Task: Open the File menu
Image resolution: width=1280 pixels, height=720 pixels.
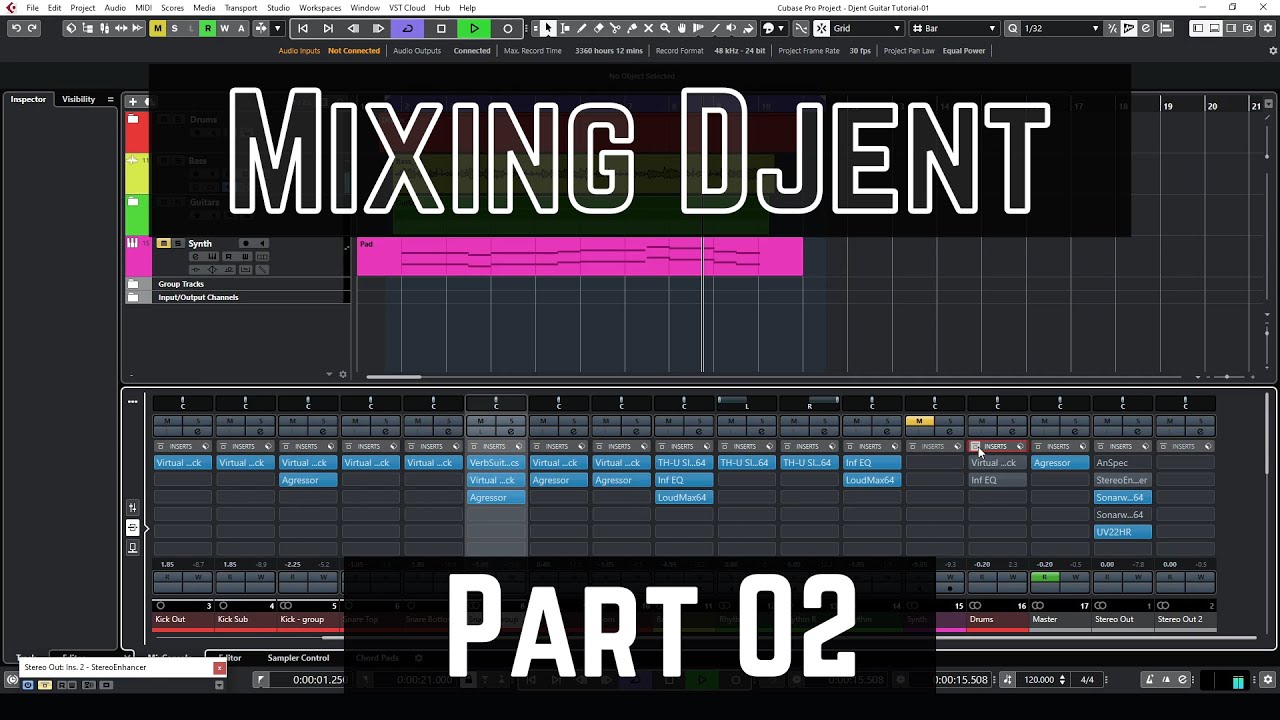Action: pyautogui.click(x=33, y=8)
